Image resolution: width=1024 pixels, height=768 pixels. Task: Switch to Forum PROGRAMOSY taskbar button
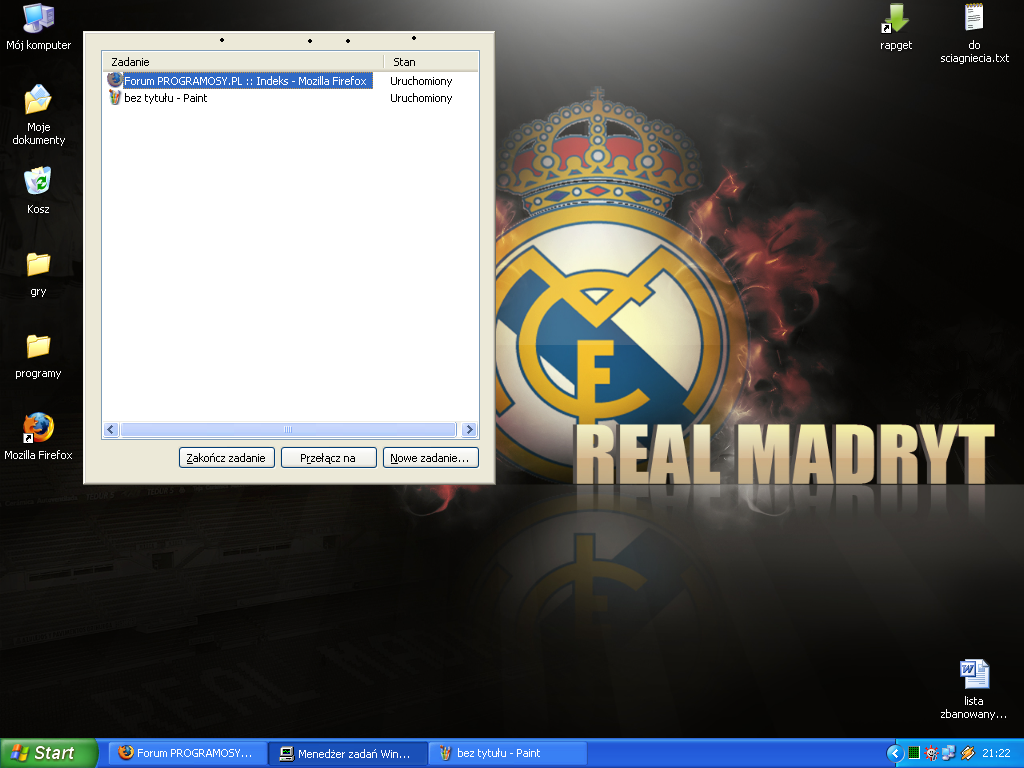(188, 753)
